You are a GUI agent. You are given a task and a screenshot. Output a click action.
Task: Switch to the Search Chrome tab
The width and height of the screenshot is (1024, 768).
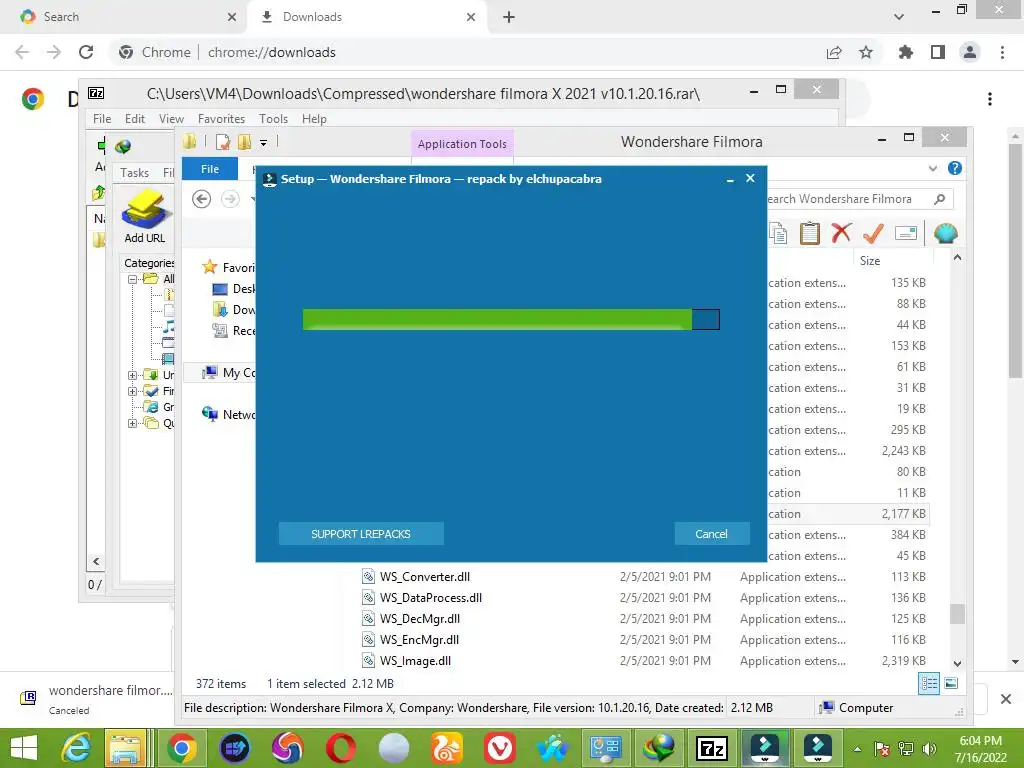[x=124, y=17]
